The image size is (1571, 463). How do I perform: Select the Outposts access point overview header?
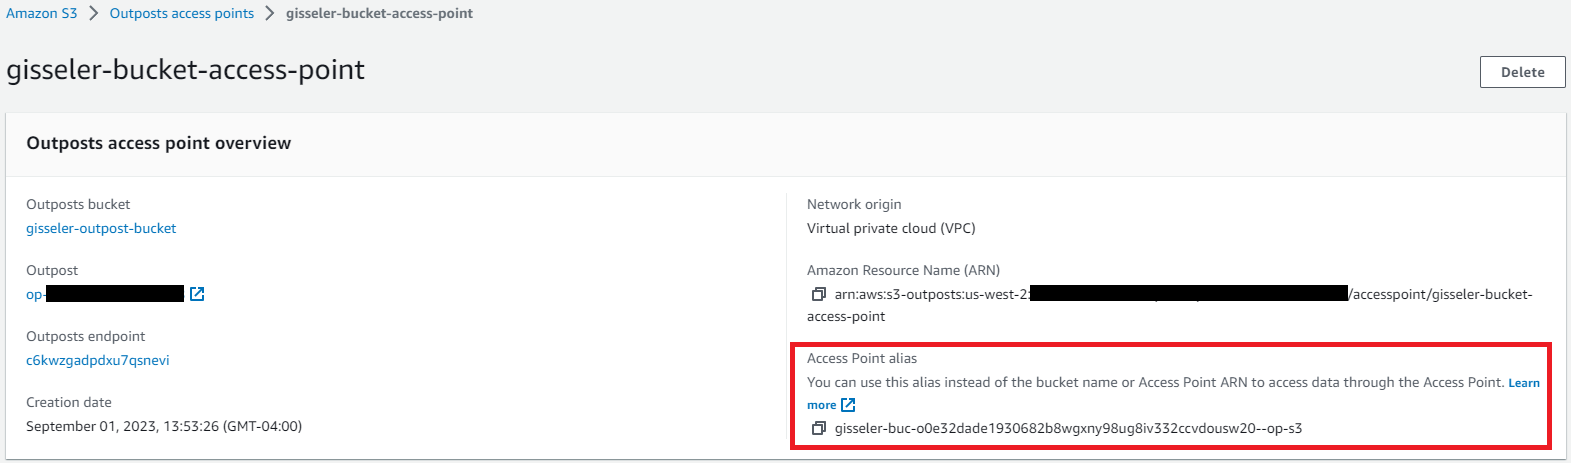pos(159,143)
